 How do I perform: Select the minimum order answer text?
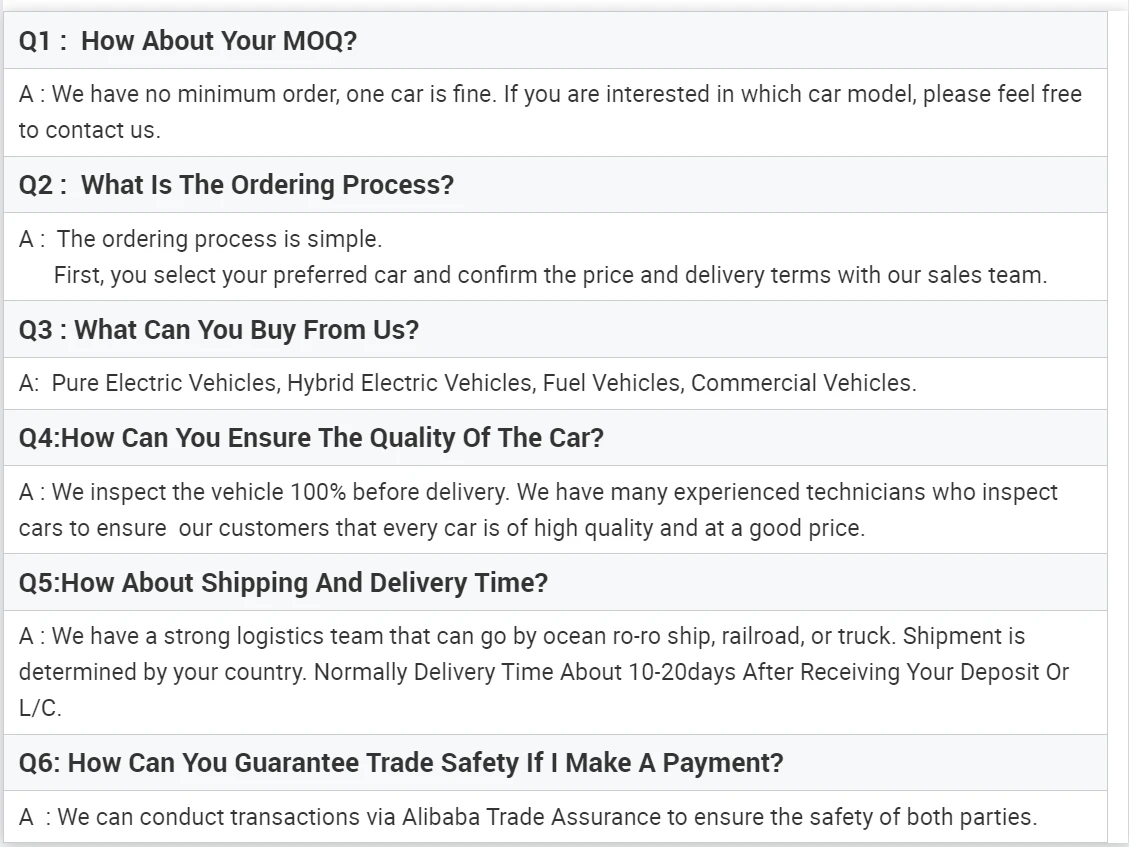coord(550,112)
